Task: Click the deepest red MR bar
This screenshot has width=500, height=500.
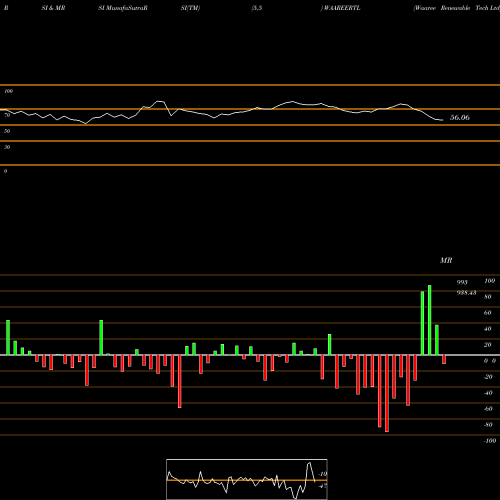Action: click(387, 393)
